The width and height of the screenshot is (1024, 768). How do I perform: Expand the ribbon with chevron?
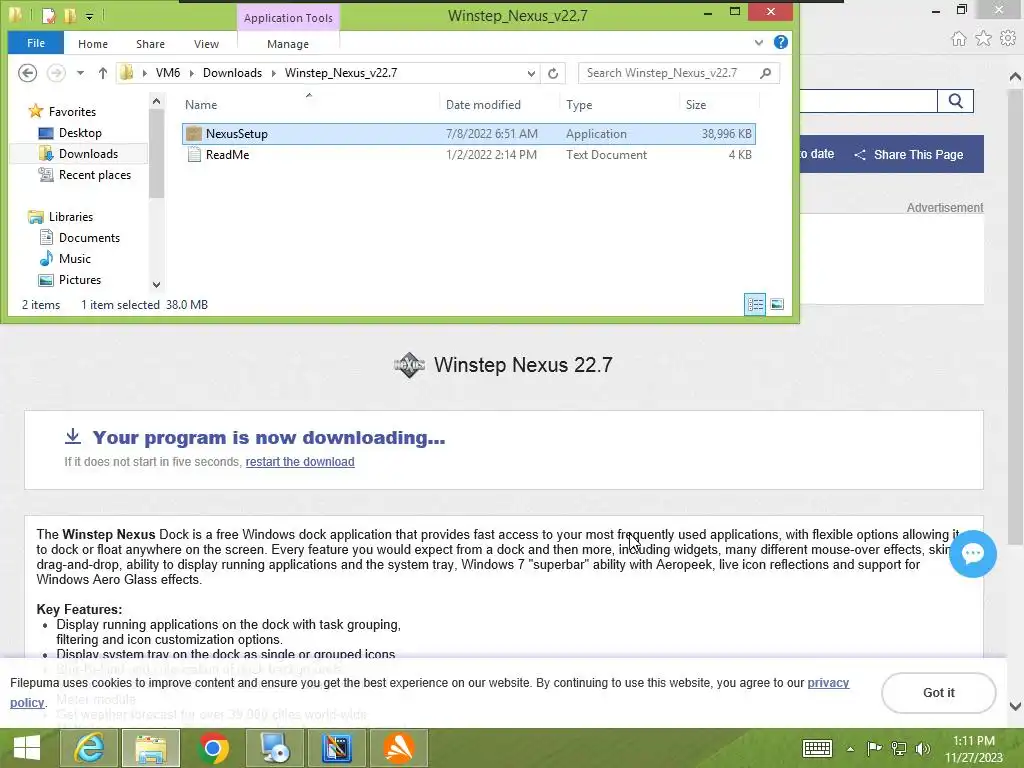click(759, 42)
